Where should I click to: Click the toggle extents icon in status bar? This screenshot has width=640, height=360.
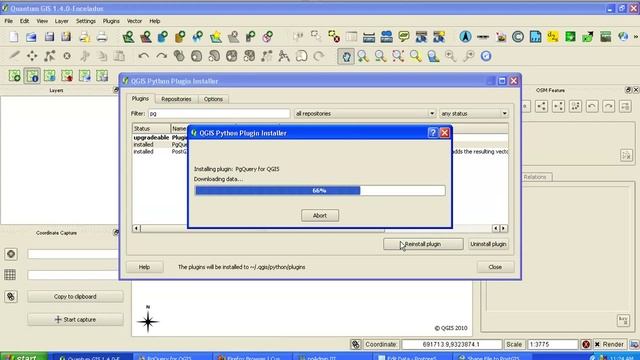click(x=356, y=344)
